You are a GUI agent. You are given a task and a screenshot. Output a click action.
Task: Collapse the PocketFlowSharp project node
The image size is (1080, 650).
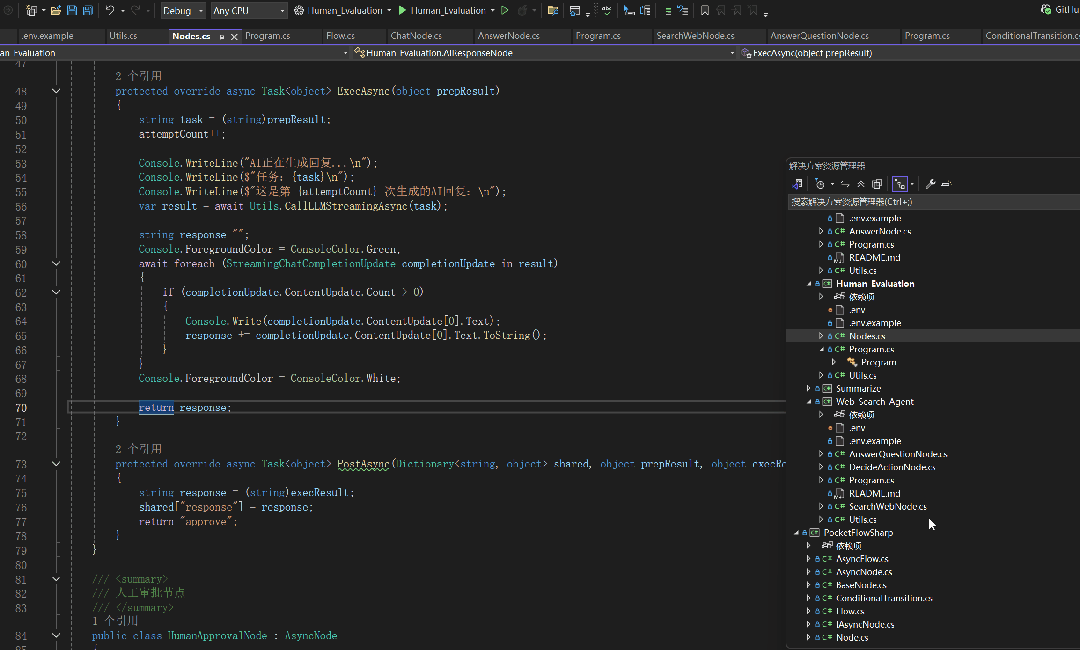click(796, 533)
